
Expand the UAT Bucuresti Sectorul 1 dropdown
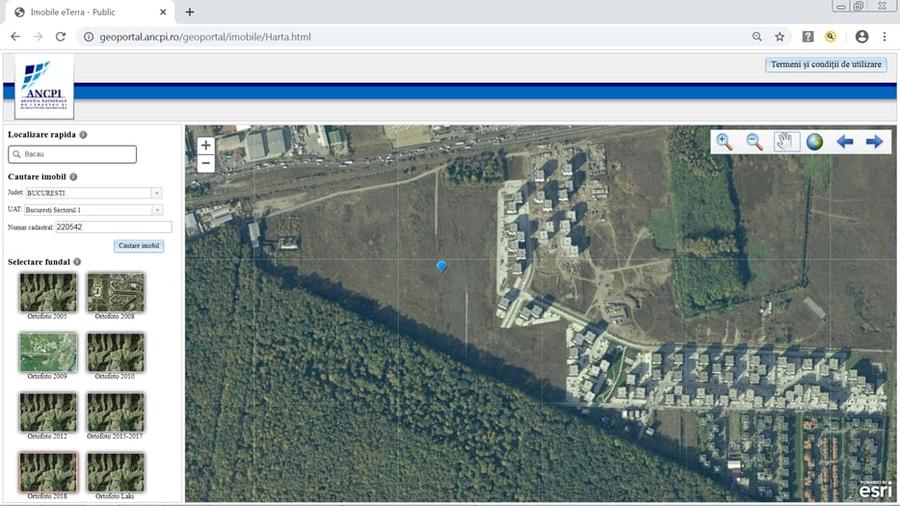(x=156, y=210)
